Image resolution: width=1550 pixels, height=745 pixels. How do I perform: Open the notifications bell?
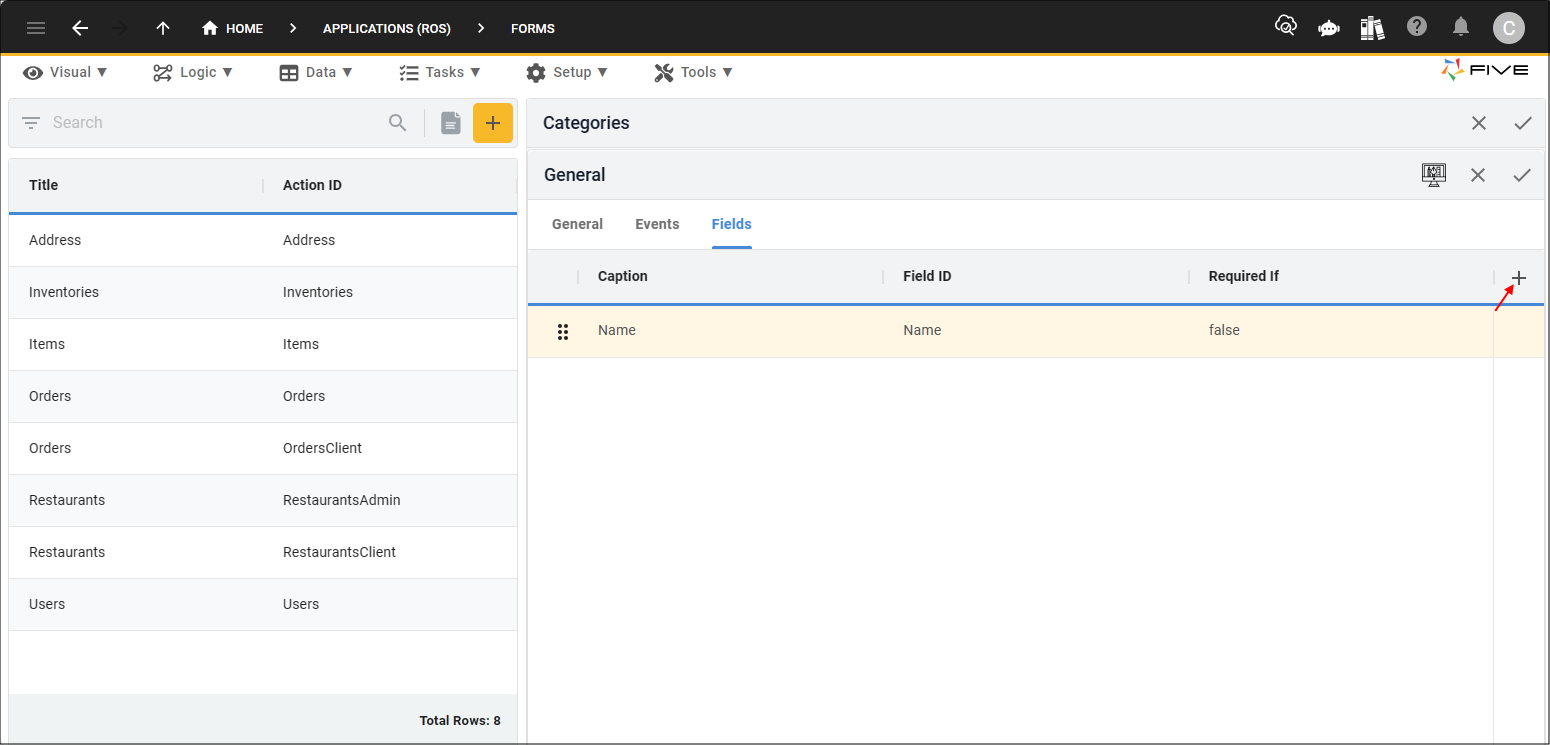pyautogui.click(x=1461, y=27)
